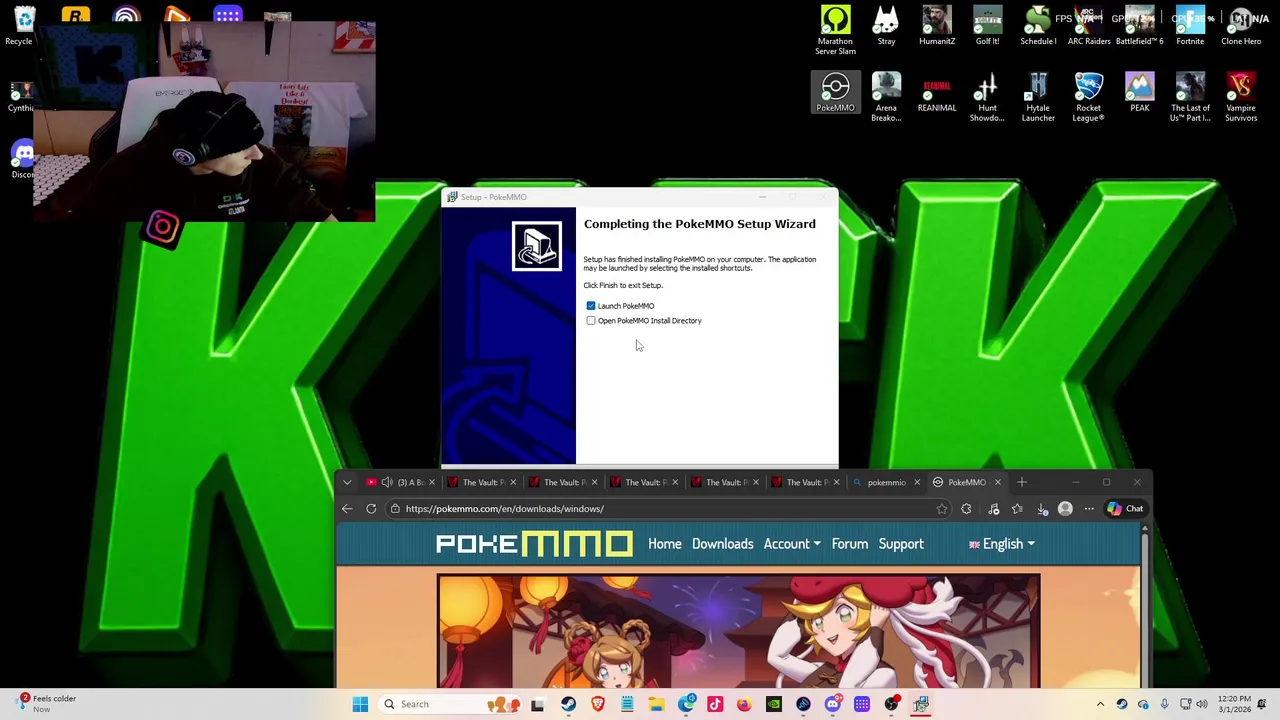Select Marathon Server Slam desktop icon

pos(835,30)
